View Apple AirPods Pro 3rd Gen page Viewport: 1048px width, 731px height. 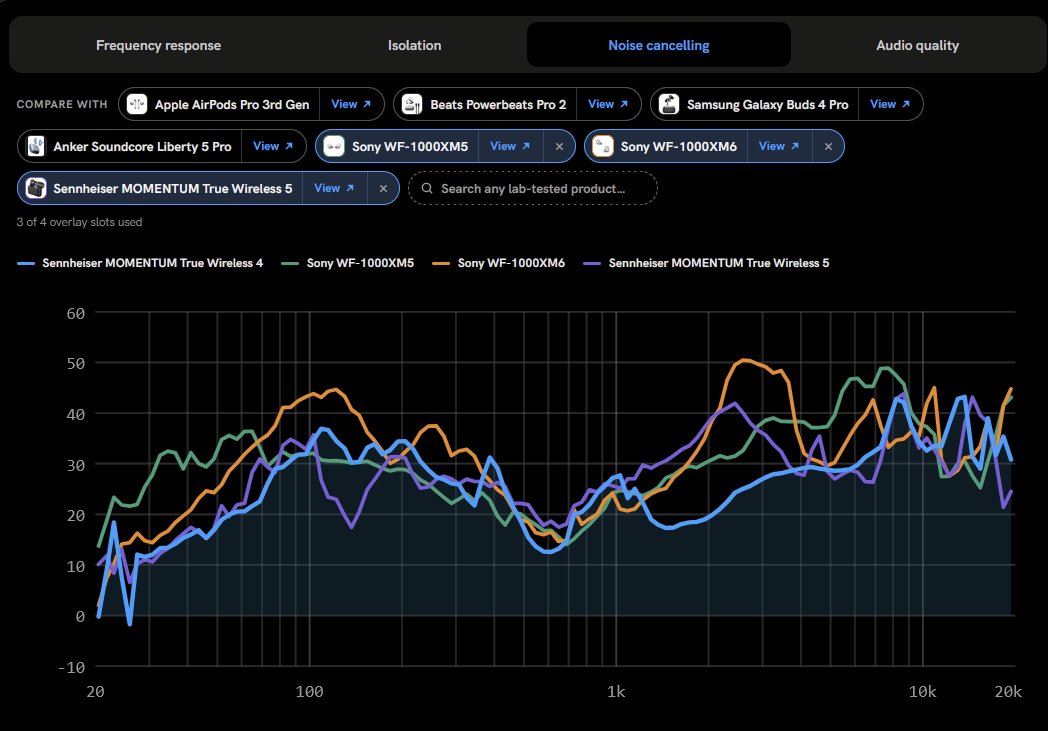tap(351, 104)
